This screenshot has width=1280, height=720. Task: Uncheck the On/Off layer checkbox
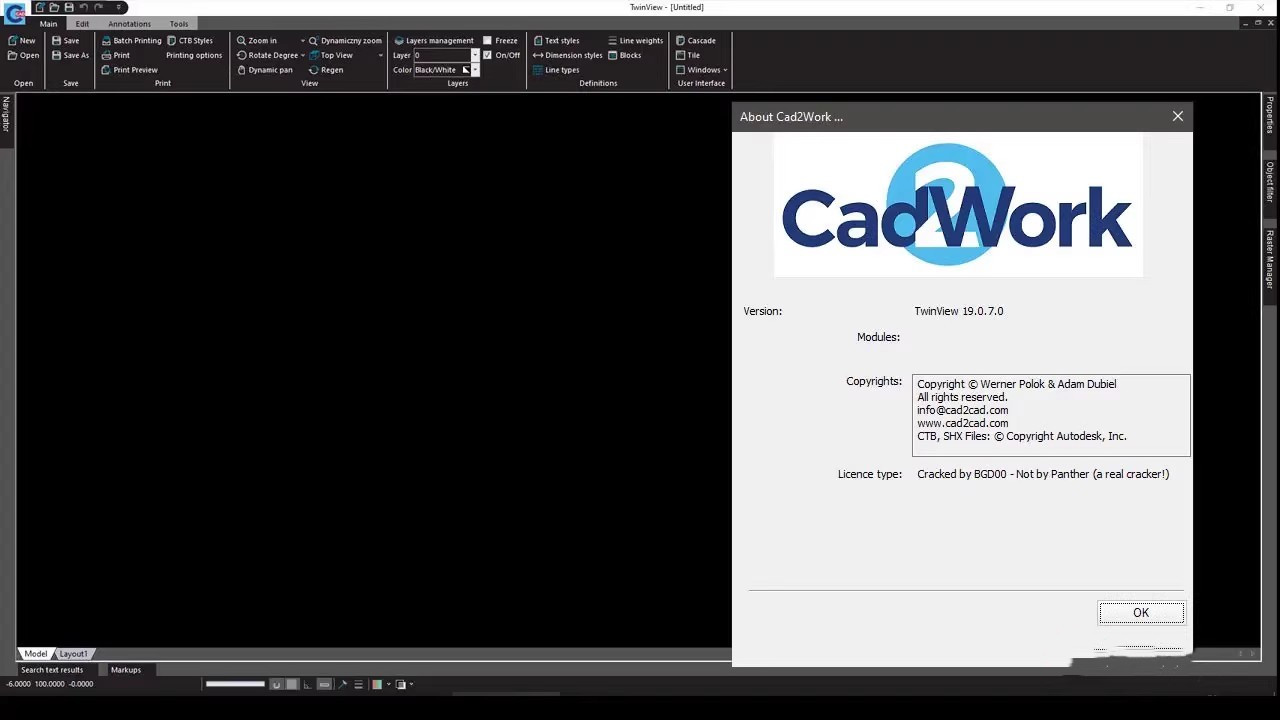[x=487, y=56]
